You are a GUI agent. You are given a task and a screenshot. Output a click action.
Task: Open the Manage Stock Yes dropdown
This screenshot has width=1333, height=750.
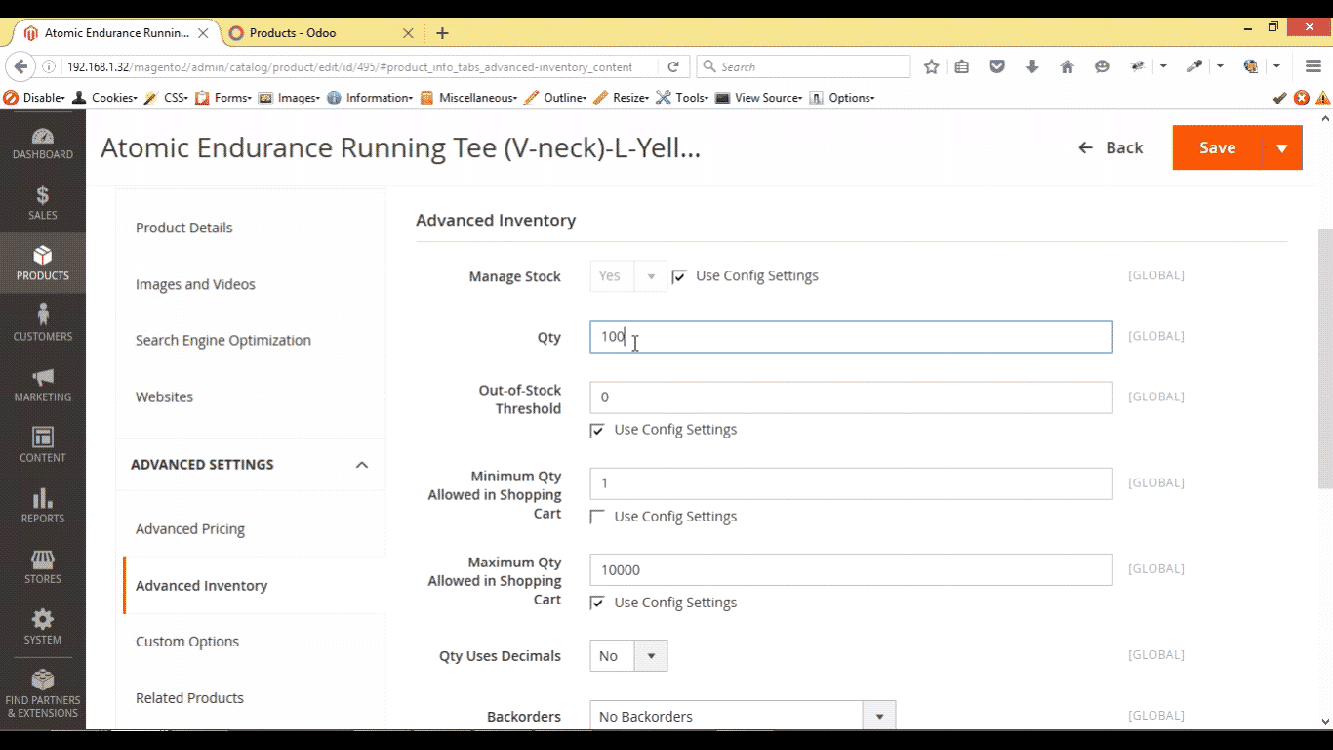[628, 276]
